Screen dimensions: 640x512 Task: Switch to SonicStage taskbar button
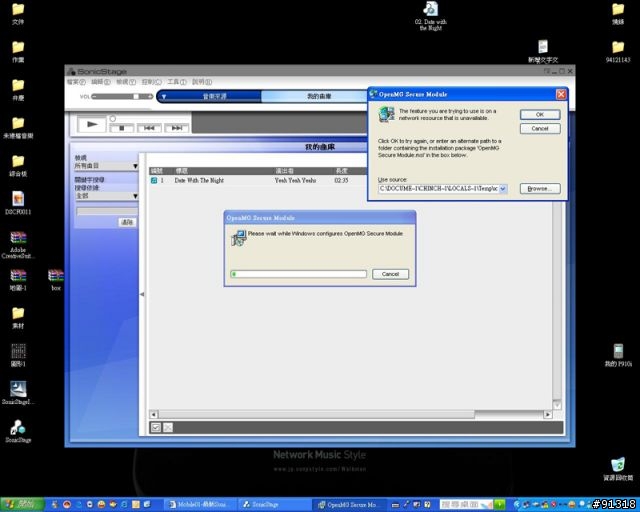272,505
